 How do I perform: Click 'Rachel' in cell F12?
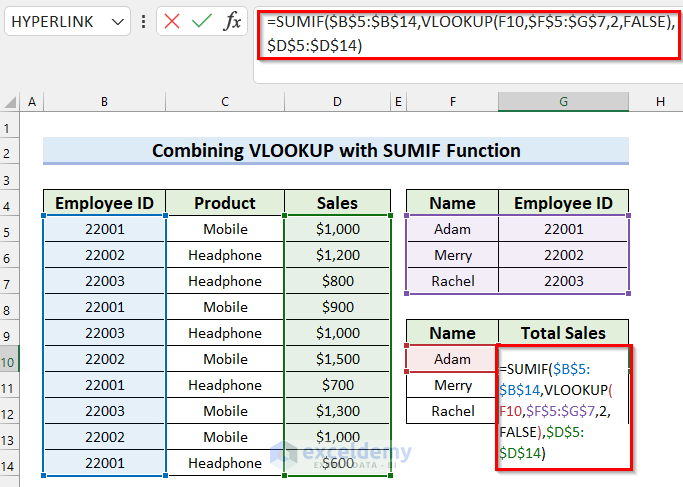(453, 411)
